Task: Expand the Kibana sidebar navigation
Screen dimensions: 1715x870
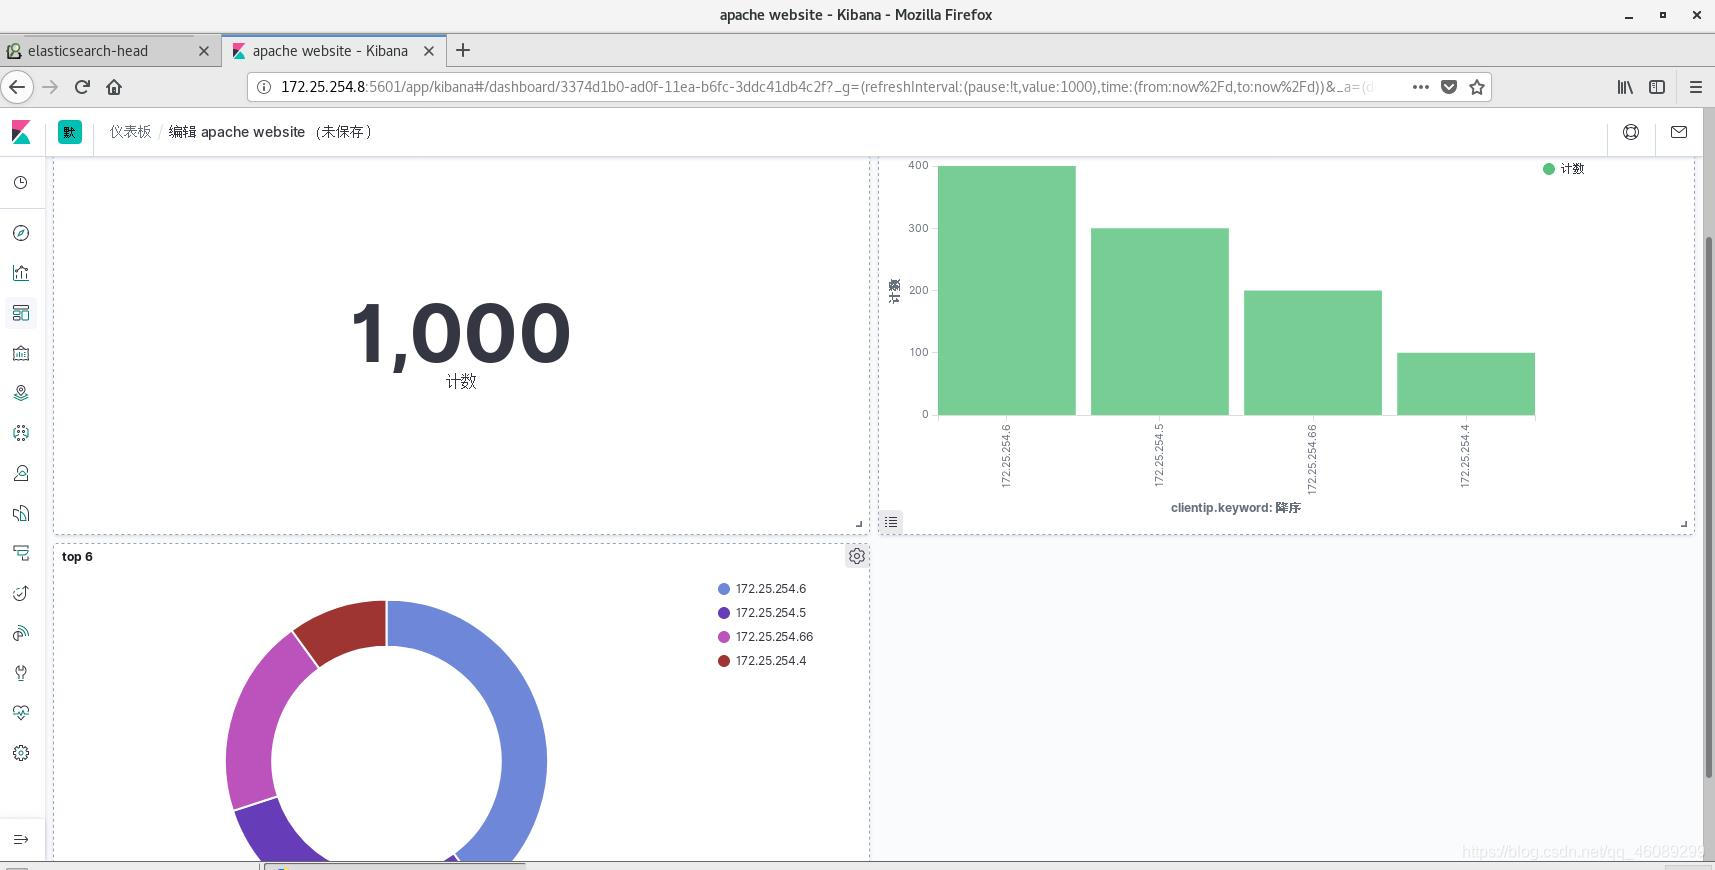Action: coord(21,839)
